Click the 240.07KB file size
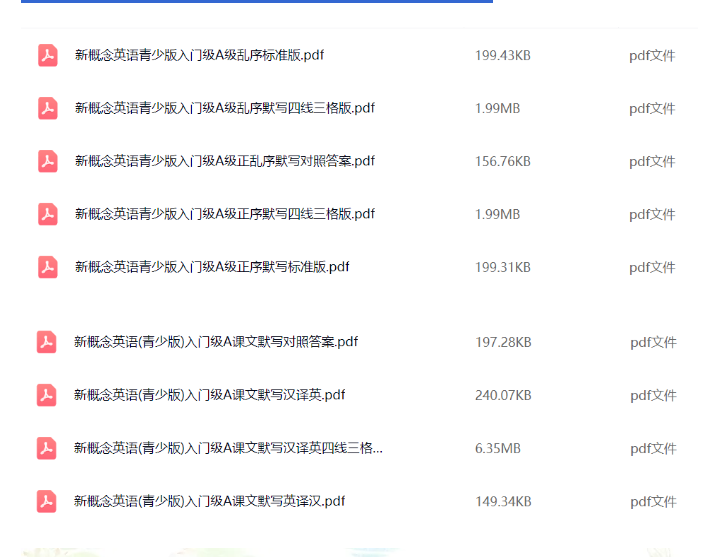Image resolution: width=715 pixels, height=557 pixels. click(x=503, y=395)
